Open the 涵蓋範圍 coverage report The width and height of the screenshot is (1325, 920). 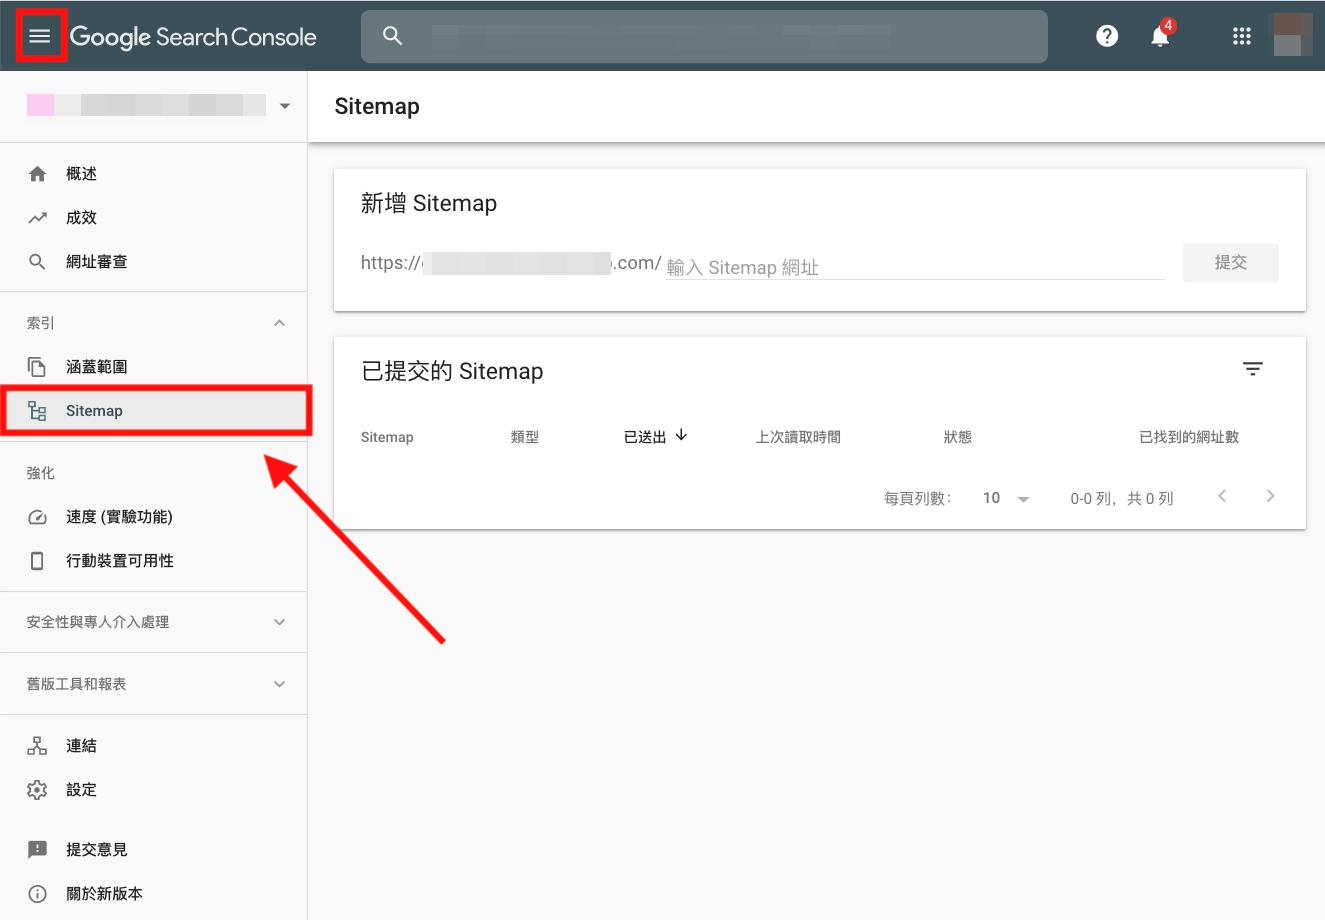pyautogui.click(x=96, y=367)
